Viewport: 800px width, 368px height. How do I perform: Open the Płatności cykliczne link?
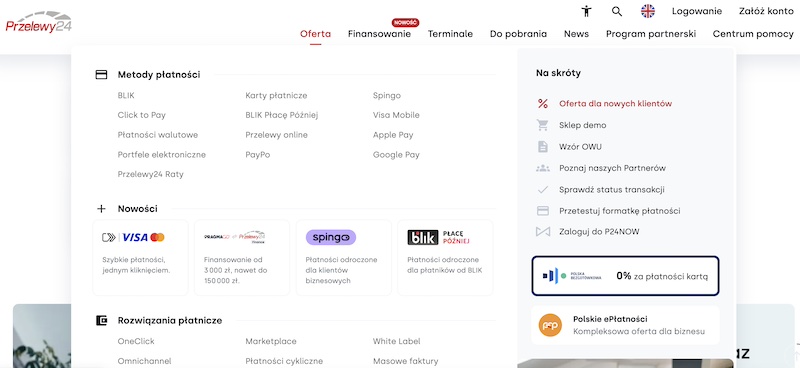284,361
